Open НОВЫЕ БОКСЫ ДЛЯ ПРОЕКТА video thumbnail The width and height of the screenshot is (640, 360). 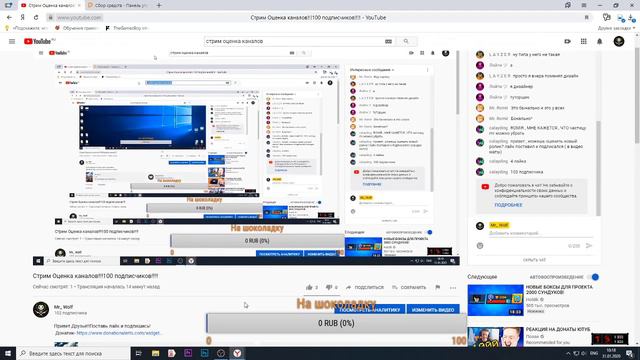(x=496, y=300)
